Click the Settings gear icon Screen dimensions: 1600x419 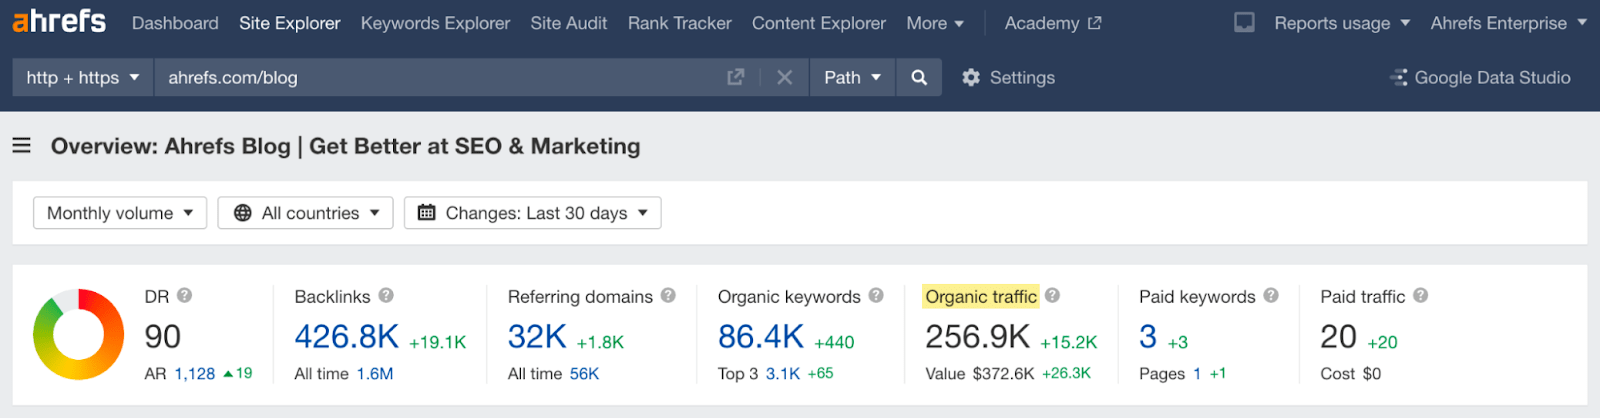(970, 78)
